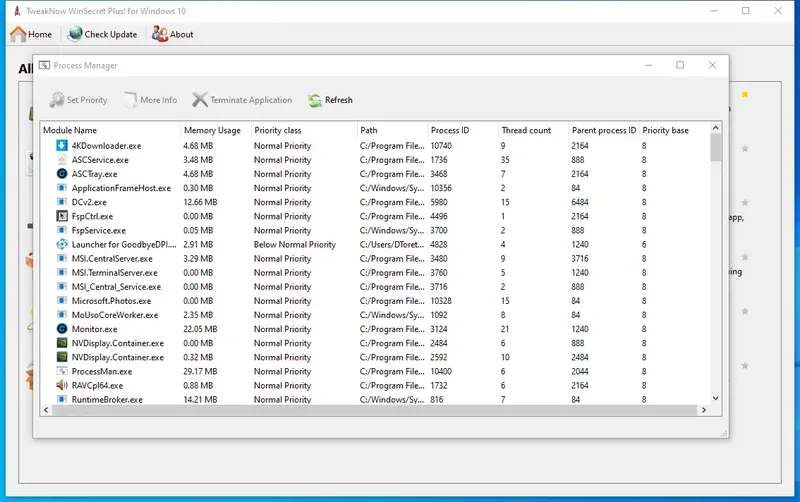
Task: Click the Set Priority gear icon
Action: [x=57, y=99]
